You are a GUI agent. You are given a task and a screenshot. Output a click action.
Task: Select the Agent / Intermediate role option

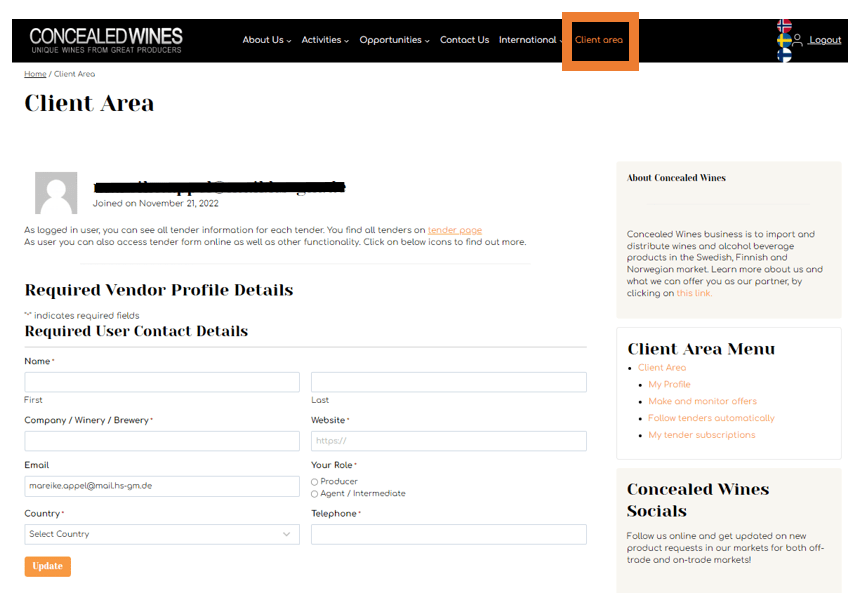pyautogui.click(x=315, y=494)
